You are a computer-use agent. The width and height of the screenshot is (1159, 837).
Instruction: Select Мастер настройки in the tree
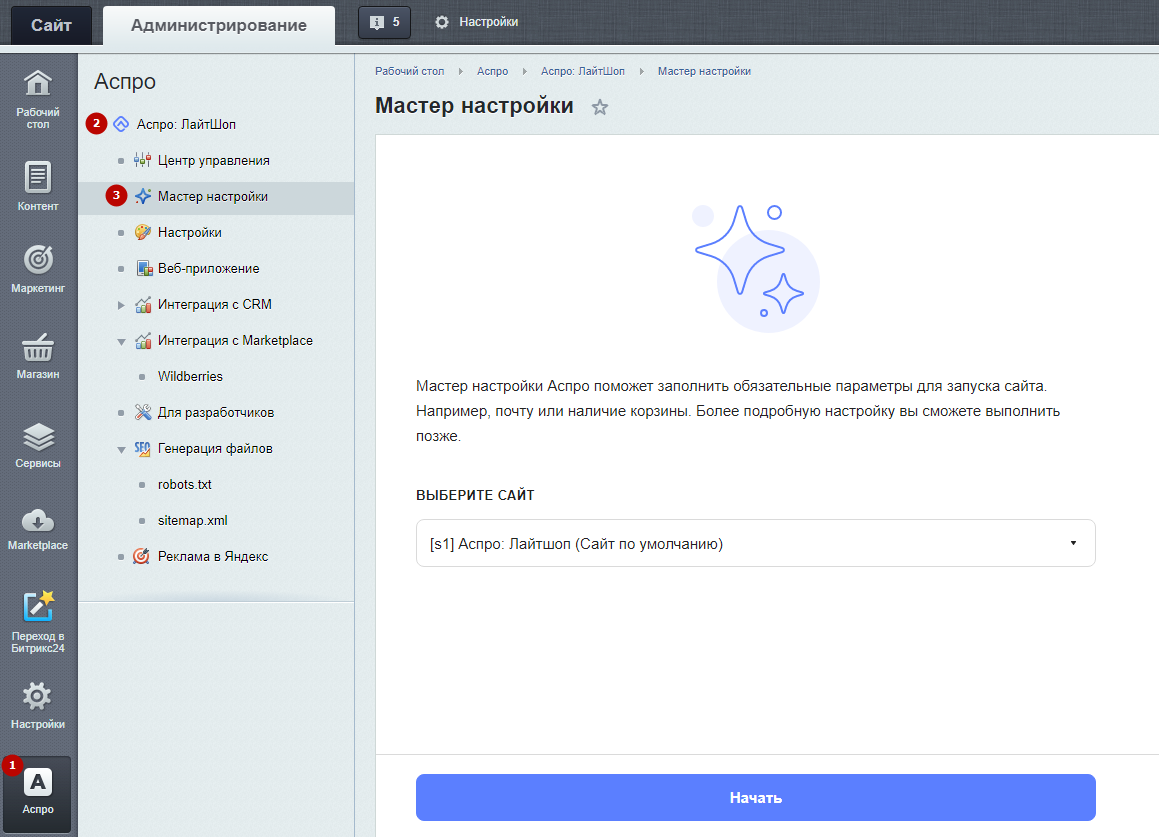213,197
